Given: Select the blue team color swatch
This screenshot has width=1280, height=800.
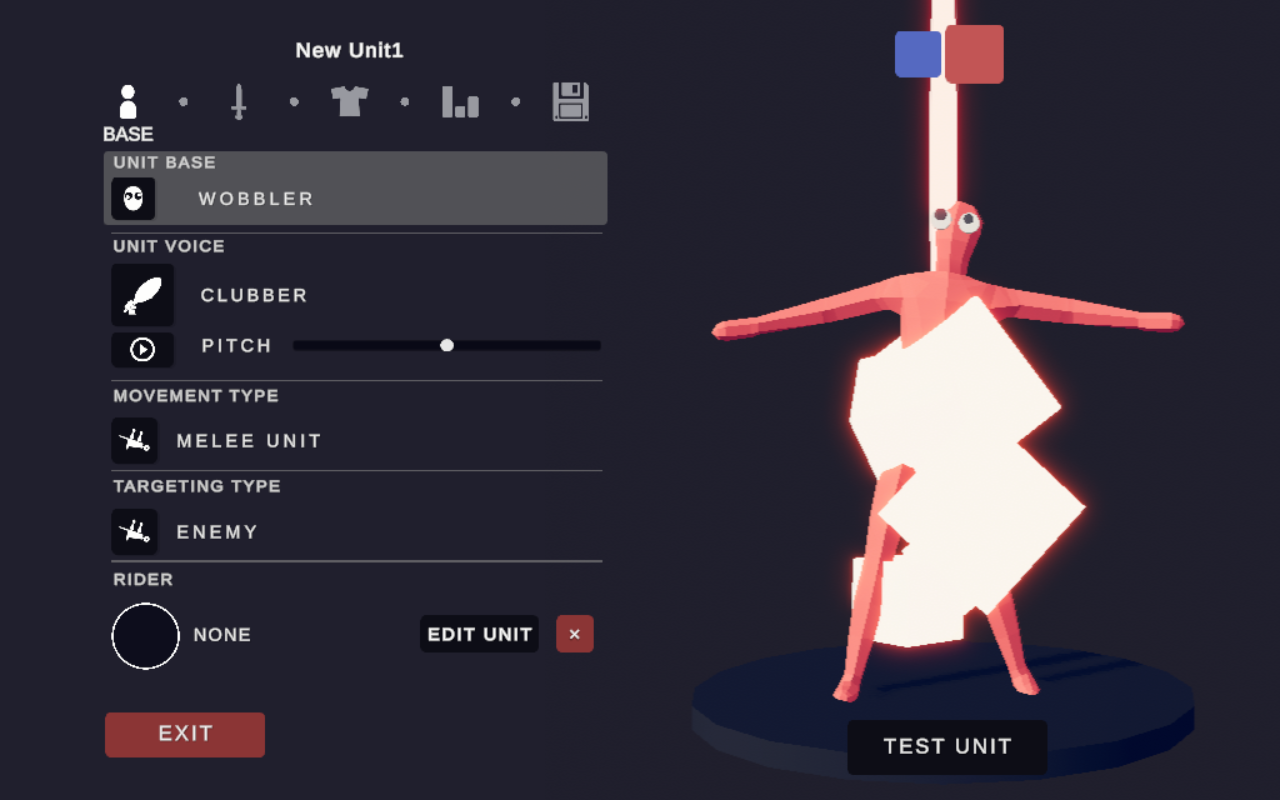Looking at the screenshot, I should click(917, 54).
